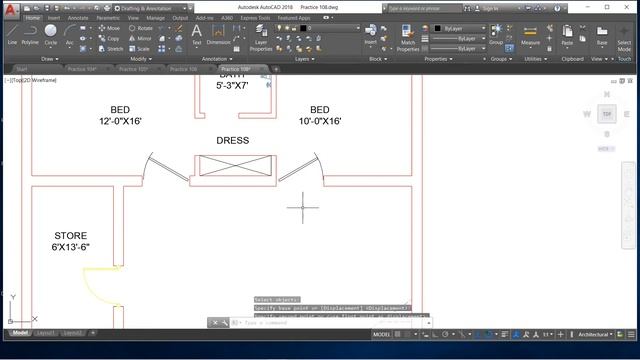
Task: Select the Group tool
Action: (x=496, y=34)
